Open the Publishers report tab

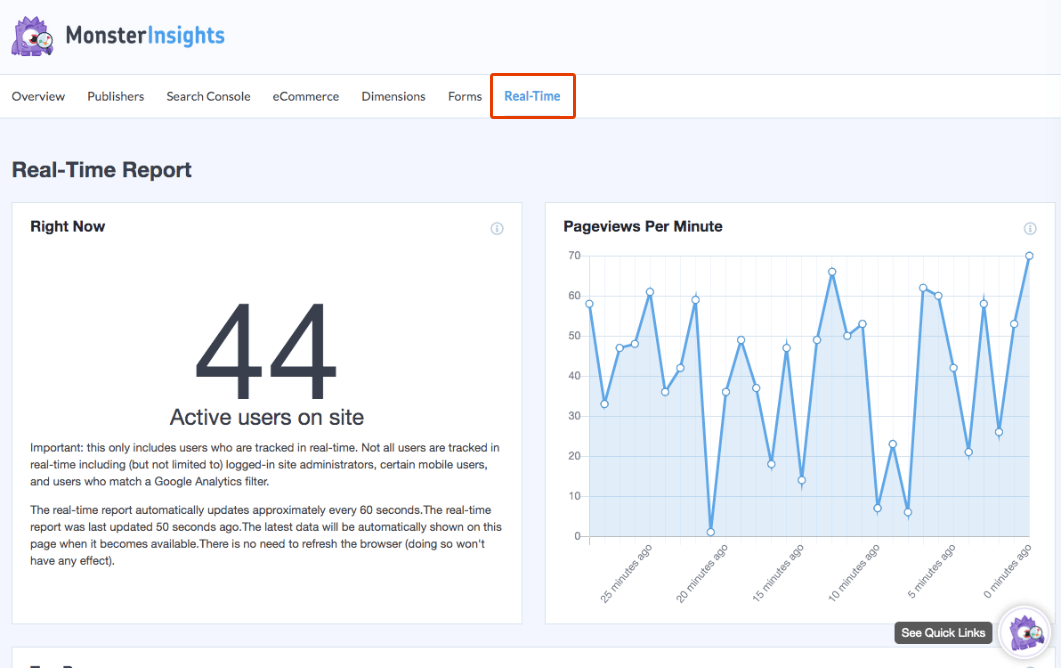pyautogui.click(x=115, y=96)
